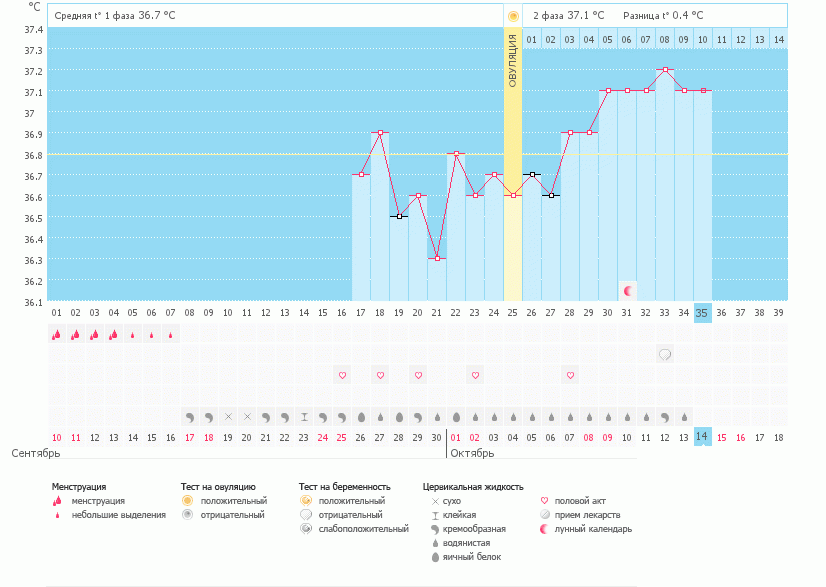The image size is (826, 587).
Task: Select the highlighted date 14 in October
Action: pos(702,437)
